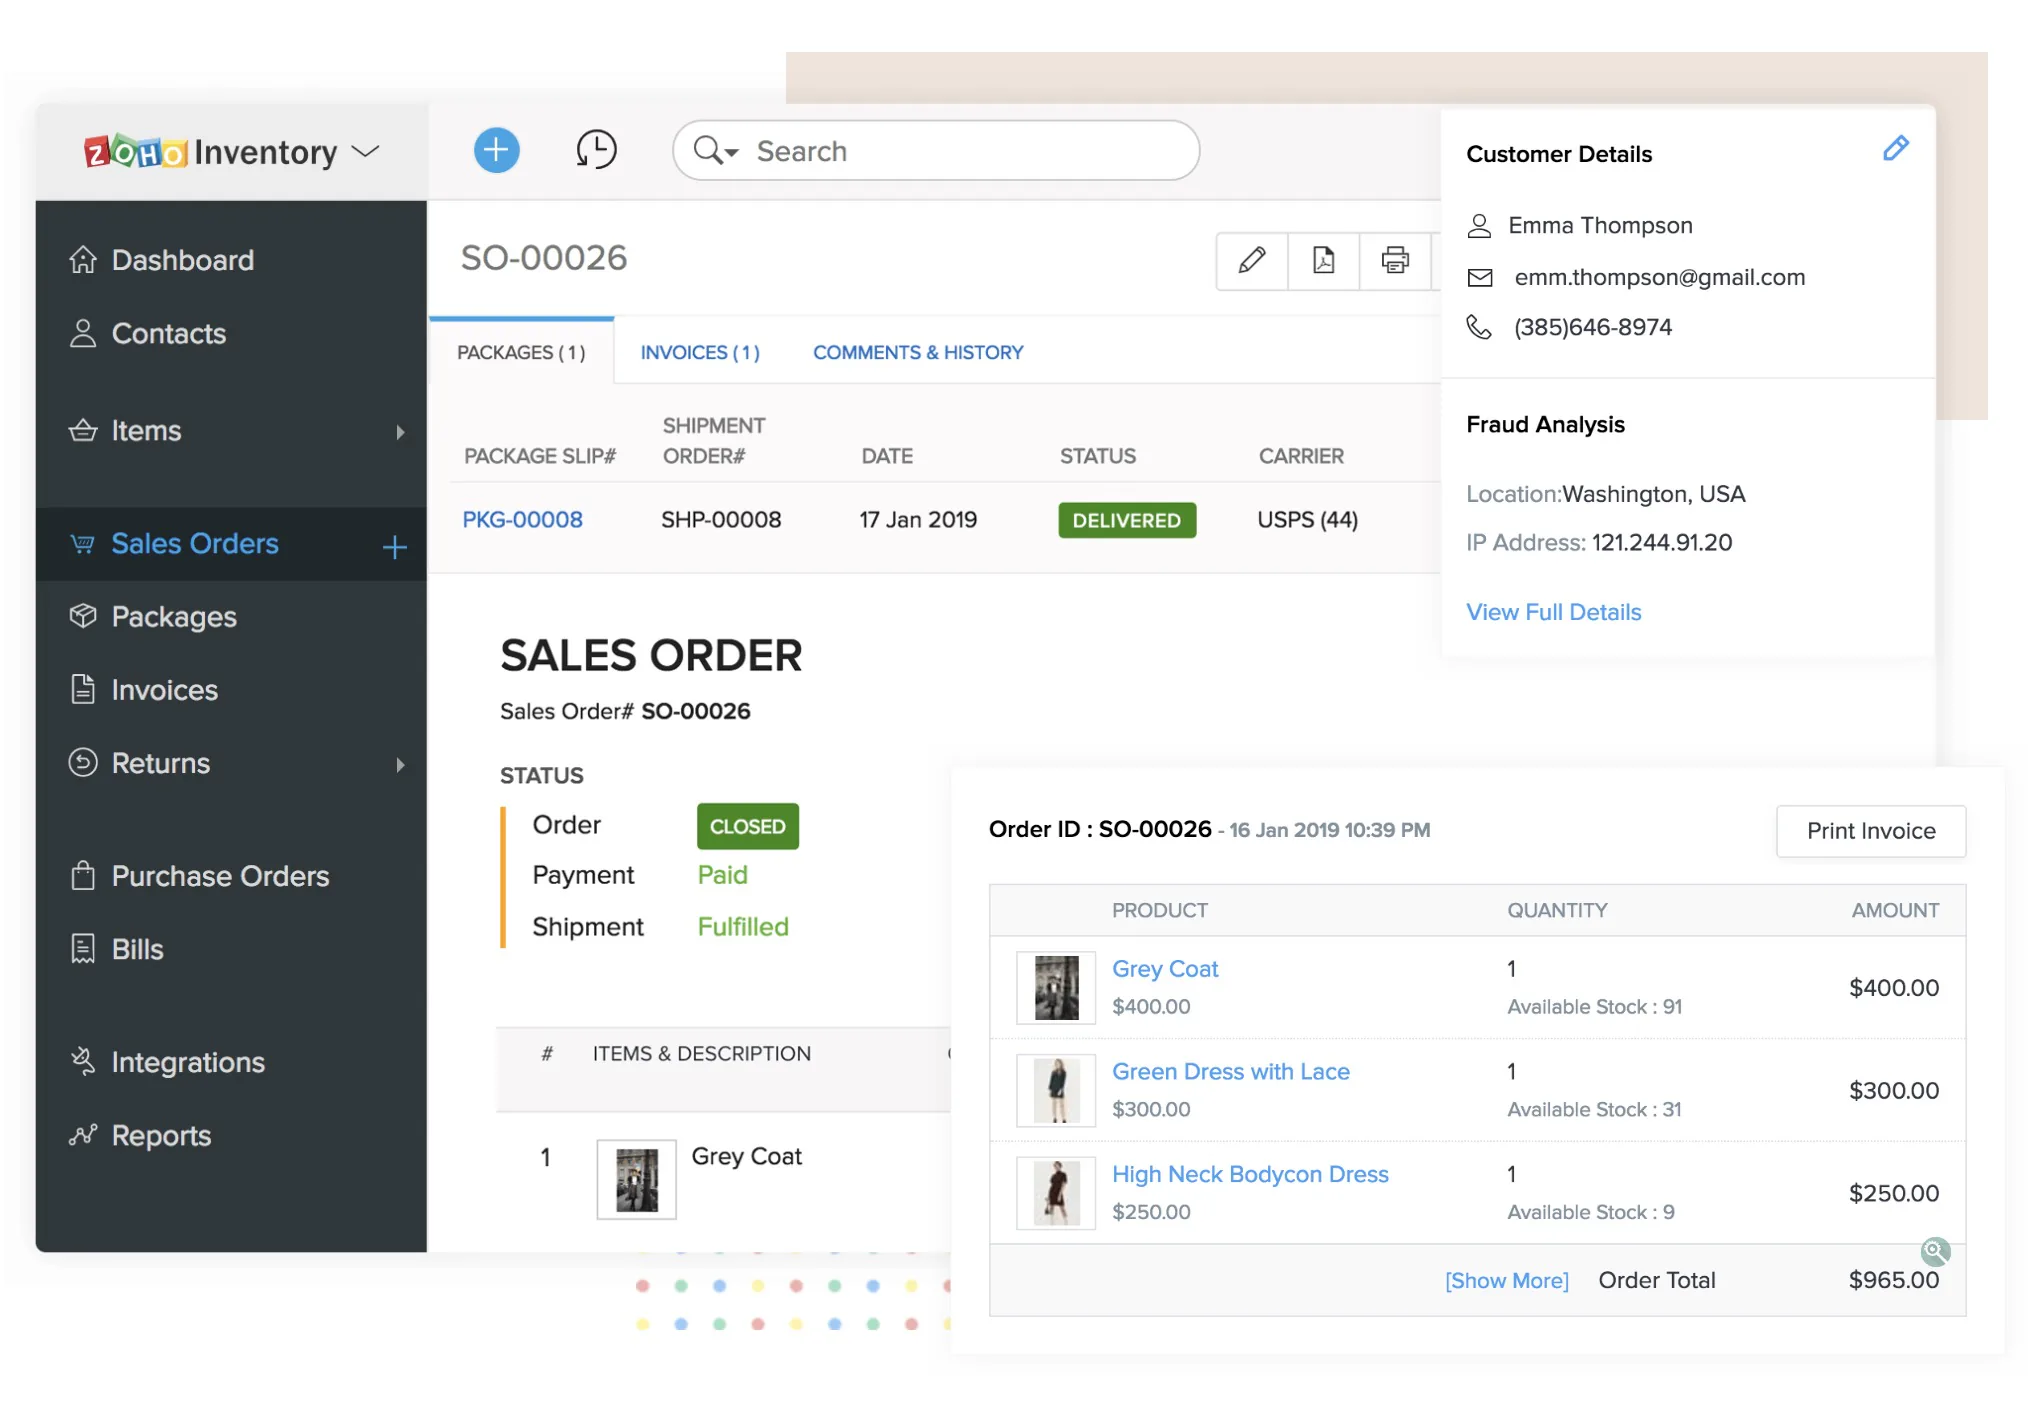Screen dimensions: 2028x1416
Task: Click the Invoices document icon
Action: (83, 689)
